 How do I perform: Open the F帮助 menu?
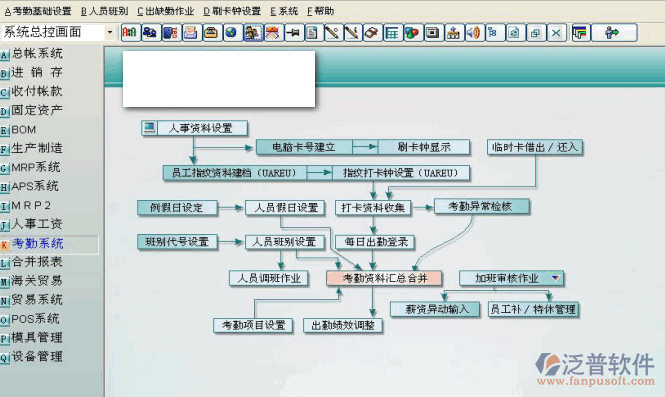[320, 11]
